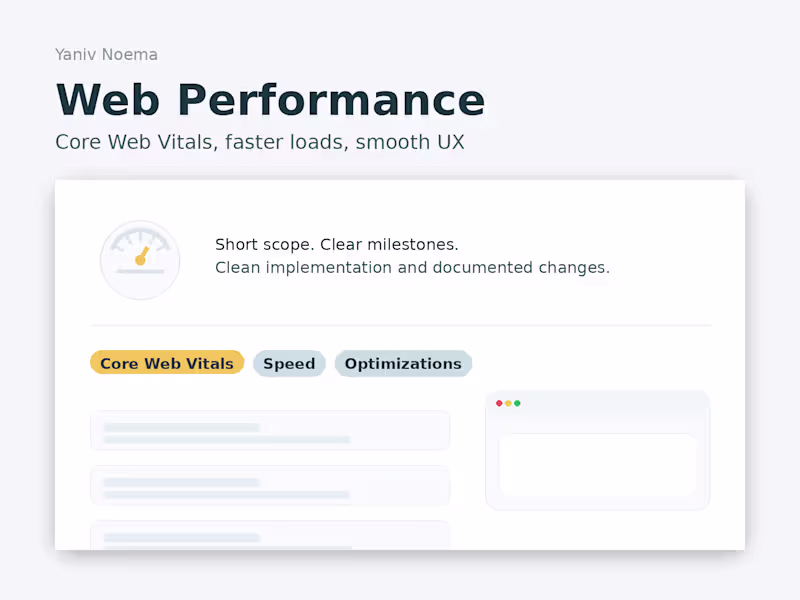Image resolution: width=800 pixels, height=600 pixels.
Task: Expand the first placeholder card
Action: tap(270, 430)
